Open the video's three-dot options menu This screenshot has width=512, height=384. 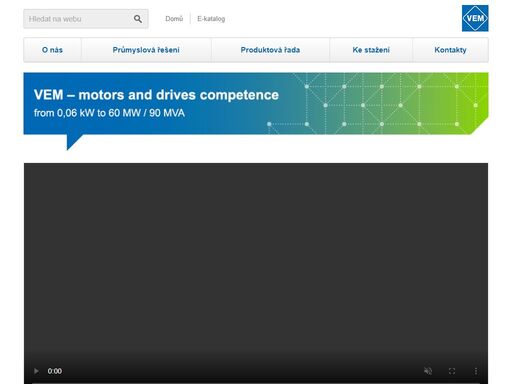click(476, 371)
